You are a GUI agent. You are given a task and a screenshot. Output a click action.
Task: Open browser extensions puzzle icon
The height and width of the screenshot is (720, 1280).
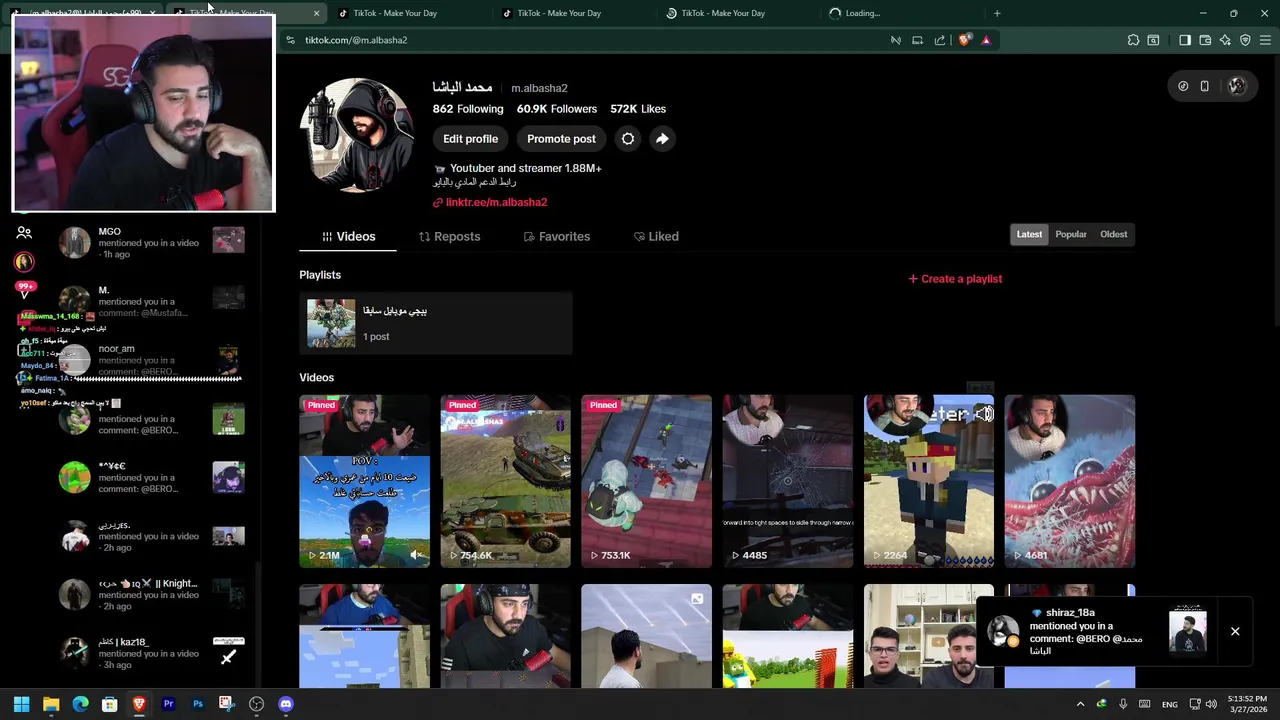[1133, 40]
